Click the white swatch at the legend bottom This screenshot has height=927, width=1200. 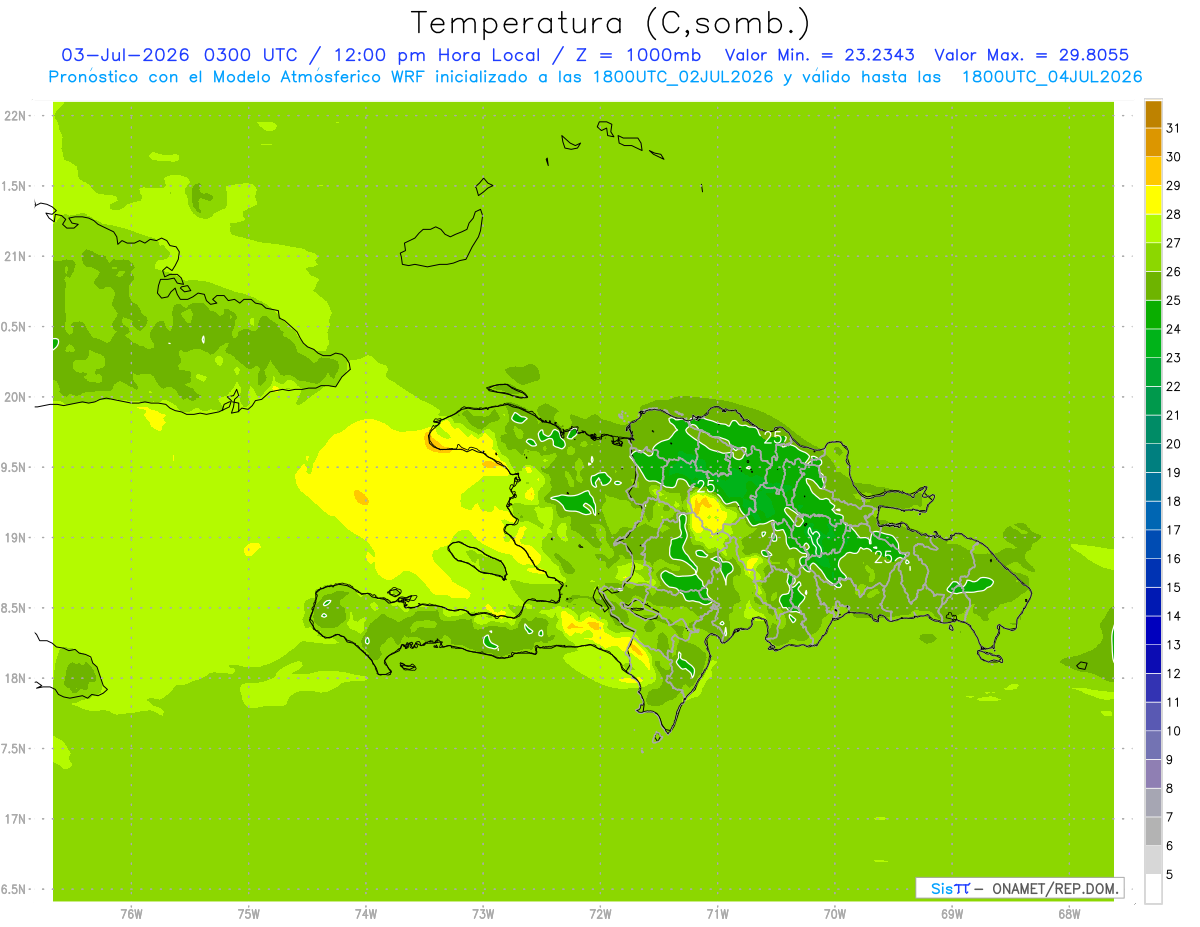click(1153, 888)
